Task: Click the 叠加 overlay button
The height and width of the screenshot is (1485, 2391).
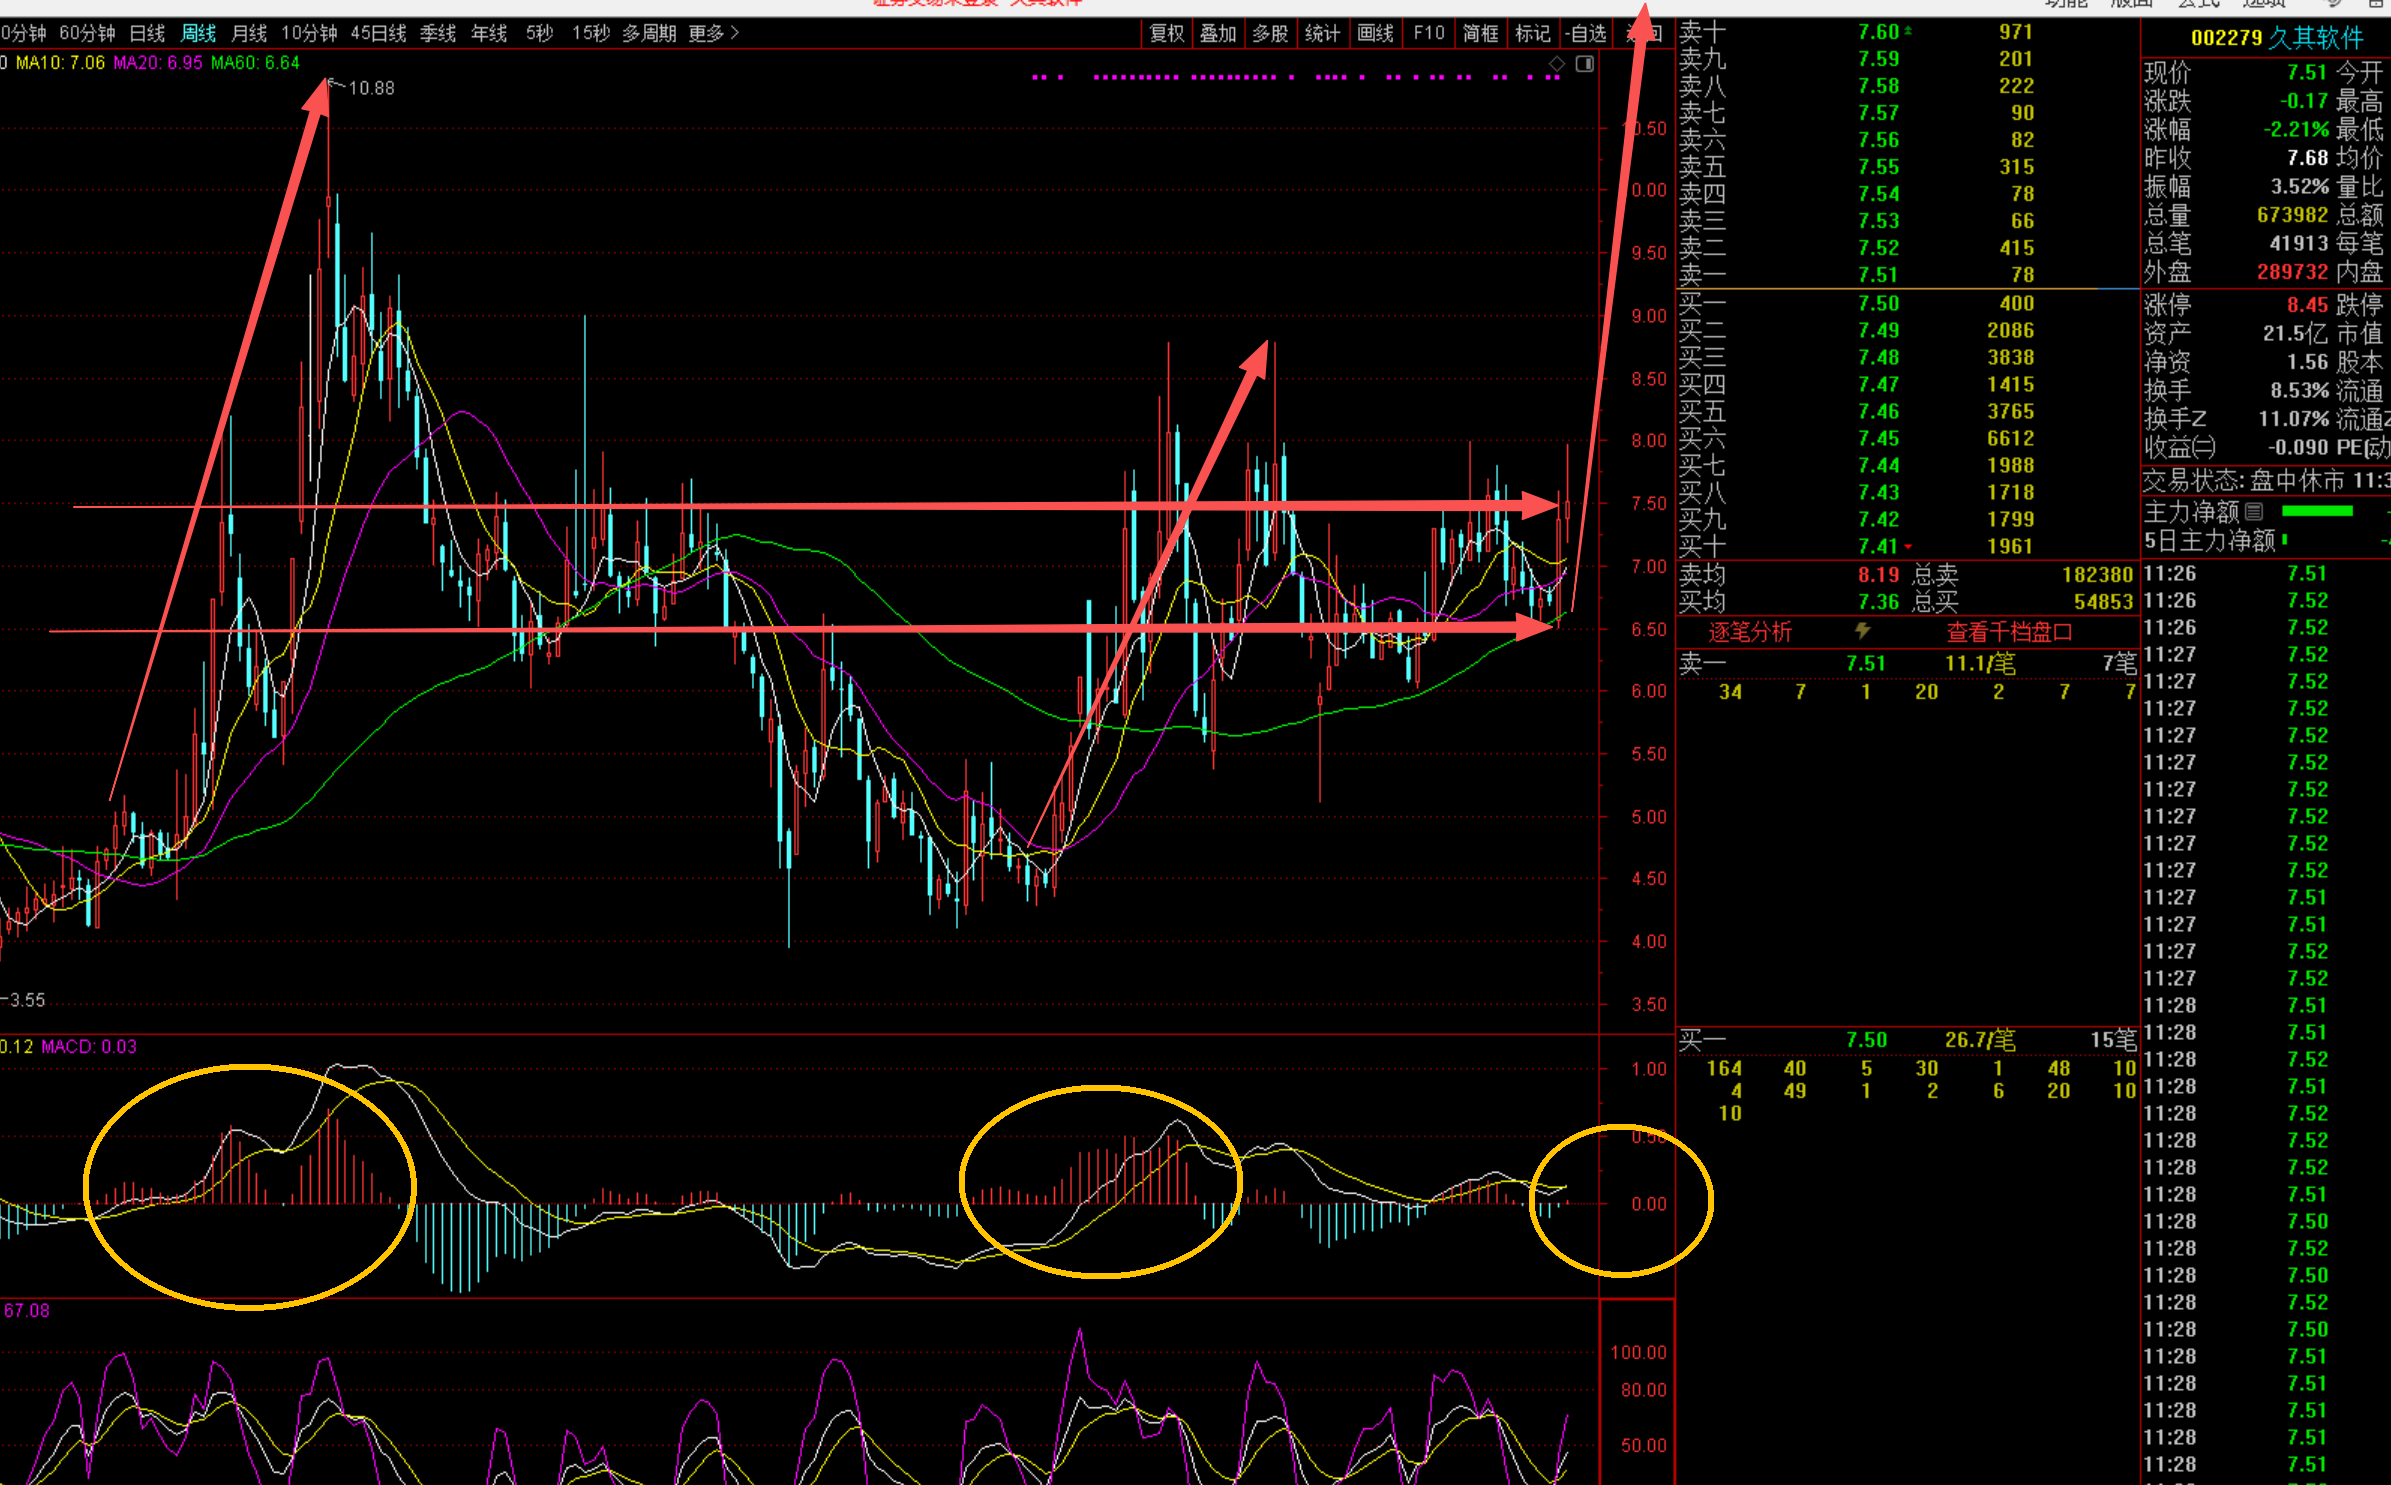Action: (1218, 33)
